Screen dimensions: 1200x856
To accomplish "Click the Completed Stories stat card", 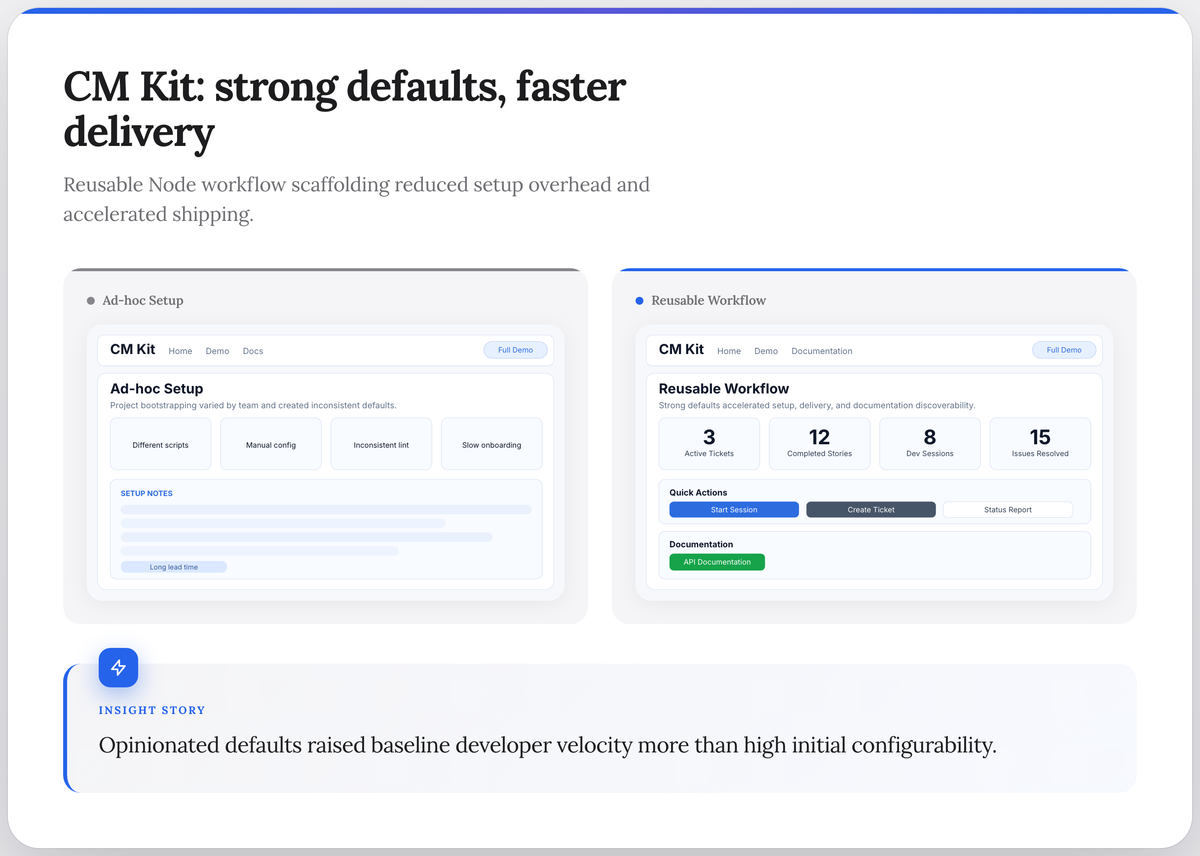I will pyautogui.click(x=819, y=443).
